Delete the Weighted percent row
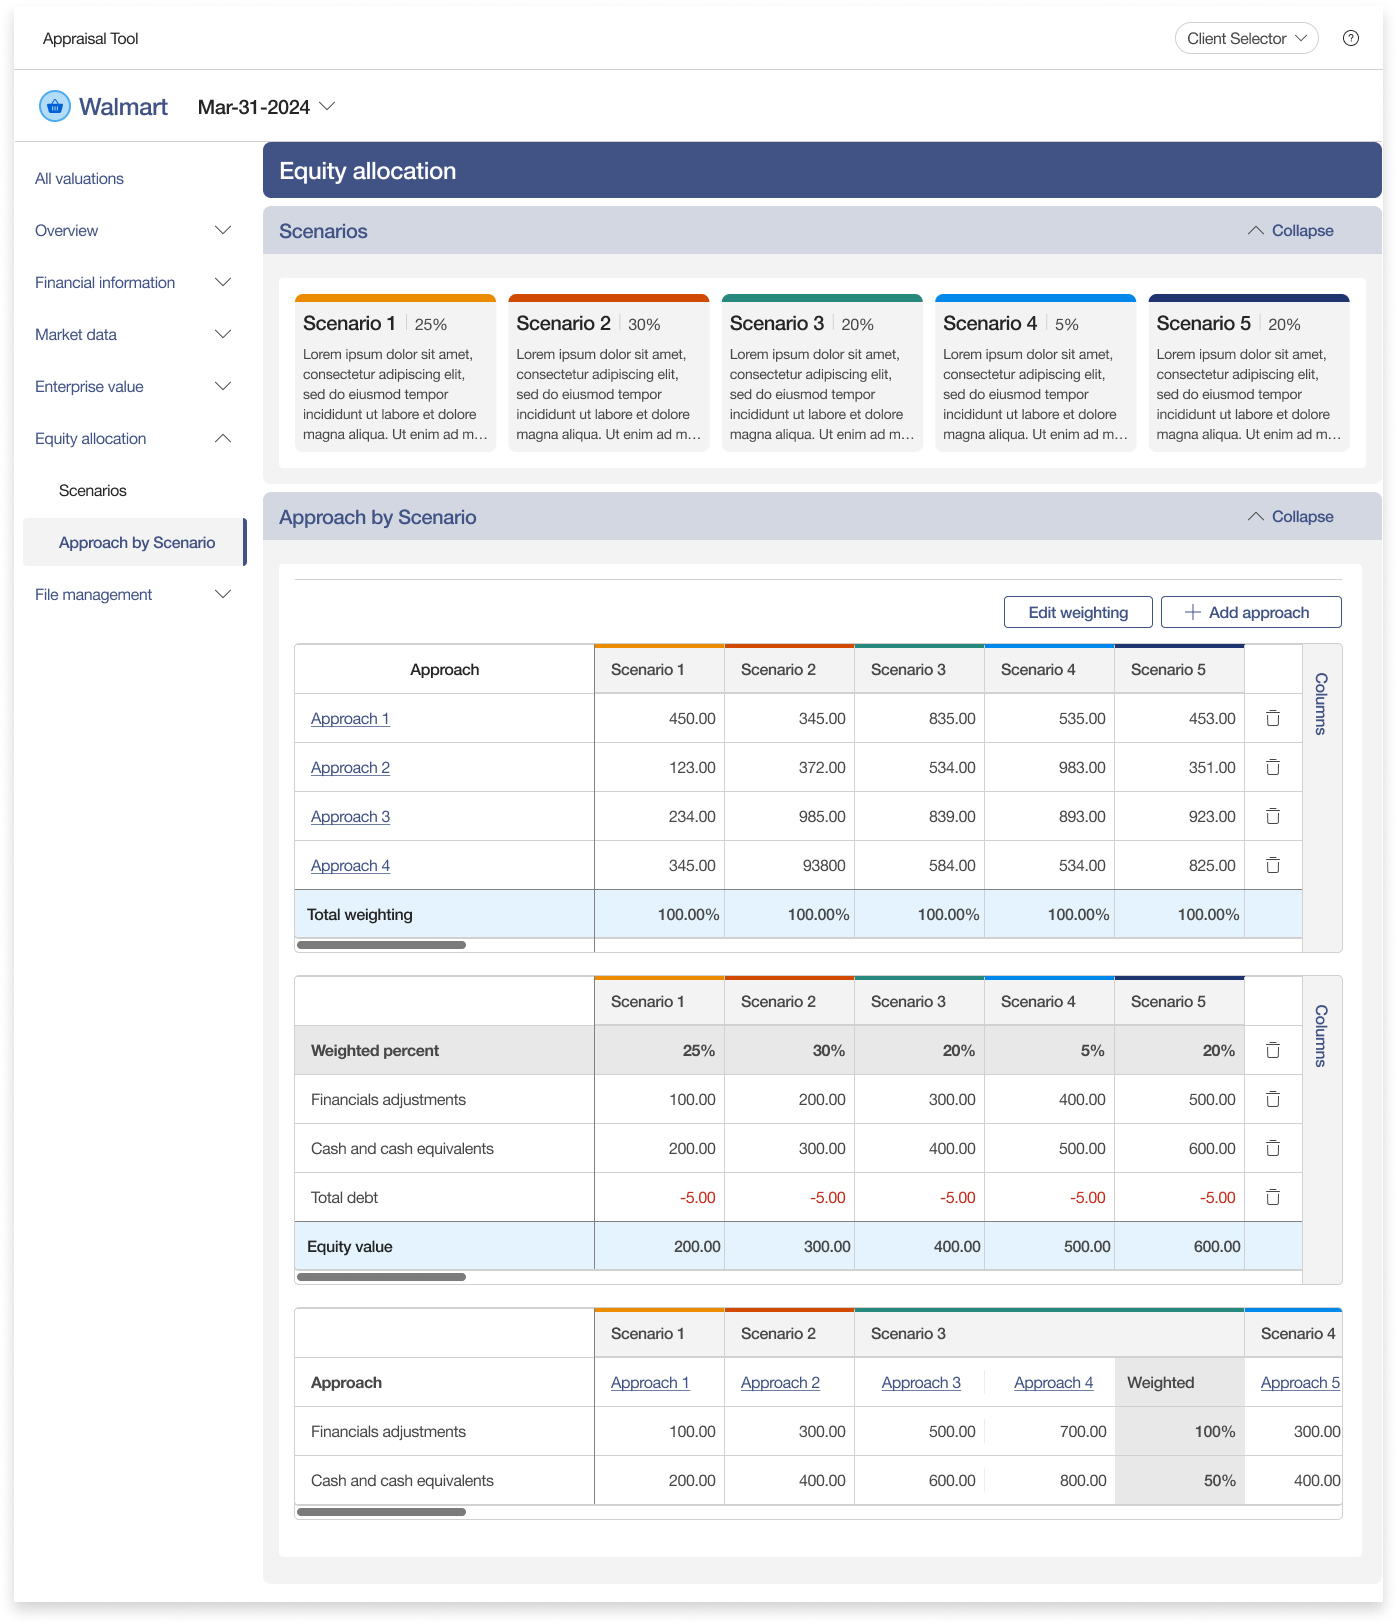 pos(1273,1050)
